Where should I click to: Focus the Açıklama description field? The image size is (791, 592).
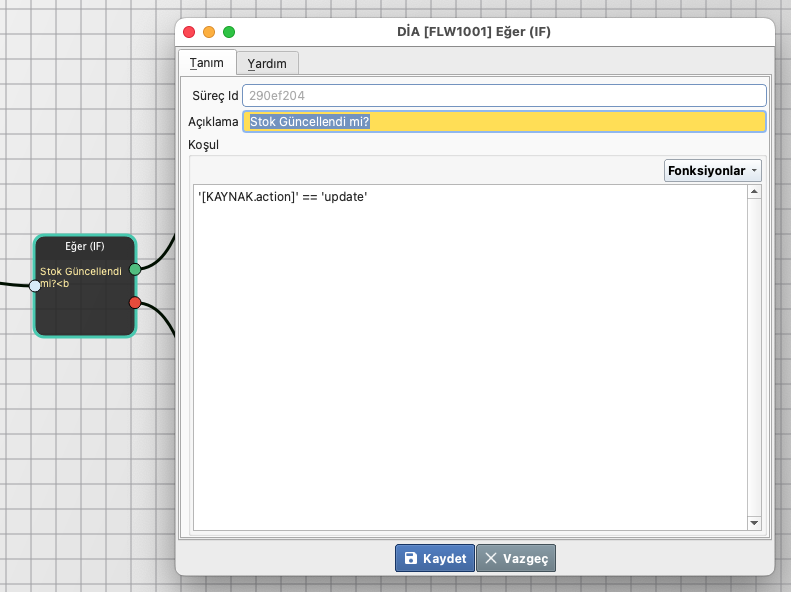[x=504, y=122]
